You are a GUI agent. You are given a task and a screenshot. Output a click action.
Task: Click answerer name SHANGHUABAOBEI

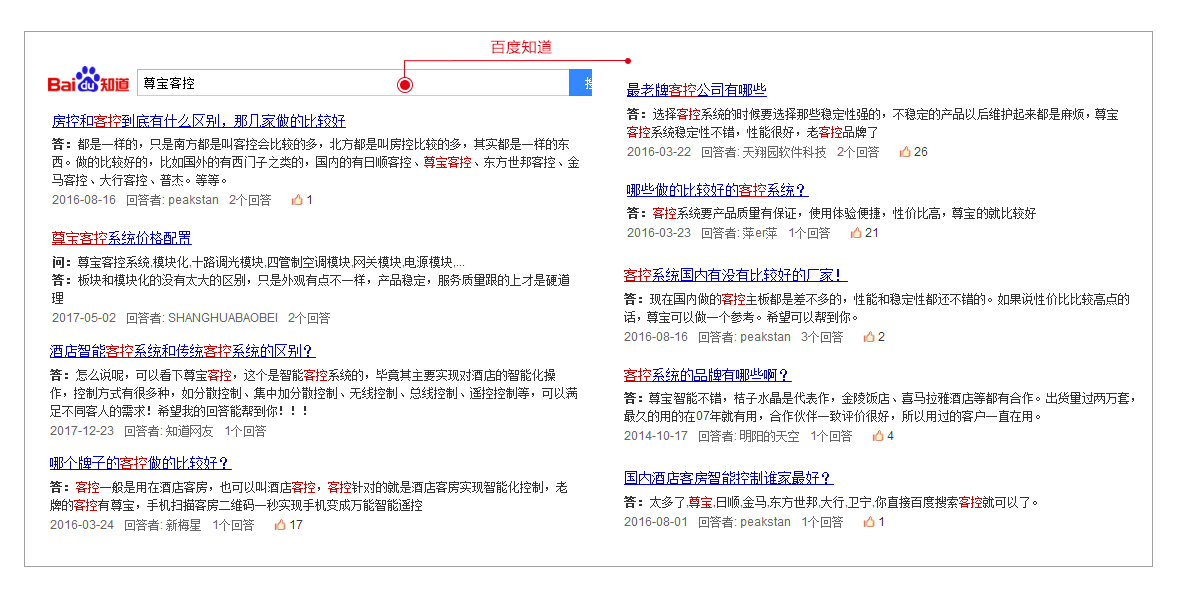223,318
